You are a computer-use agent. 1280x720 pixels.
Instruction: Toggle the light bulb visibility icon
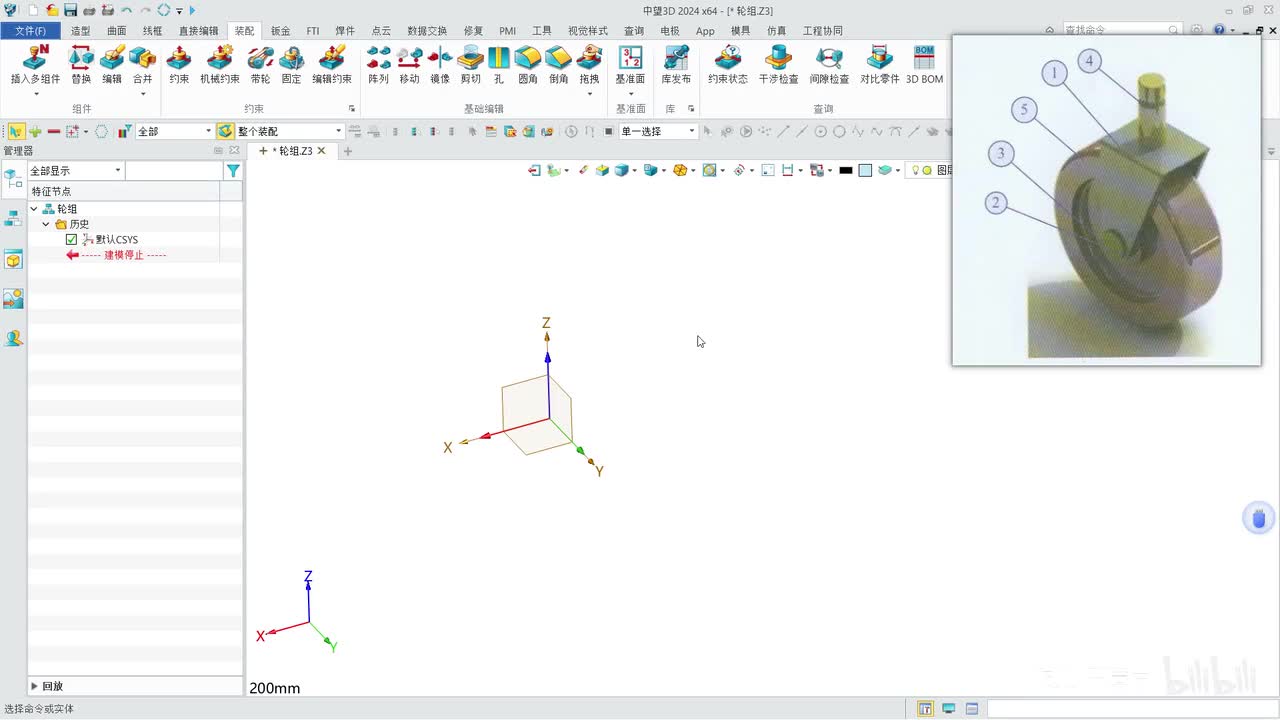(x=915, y=171)
